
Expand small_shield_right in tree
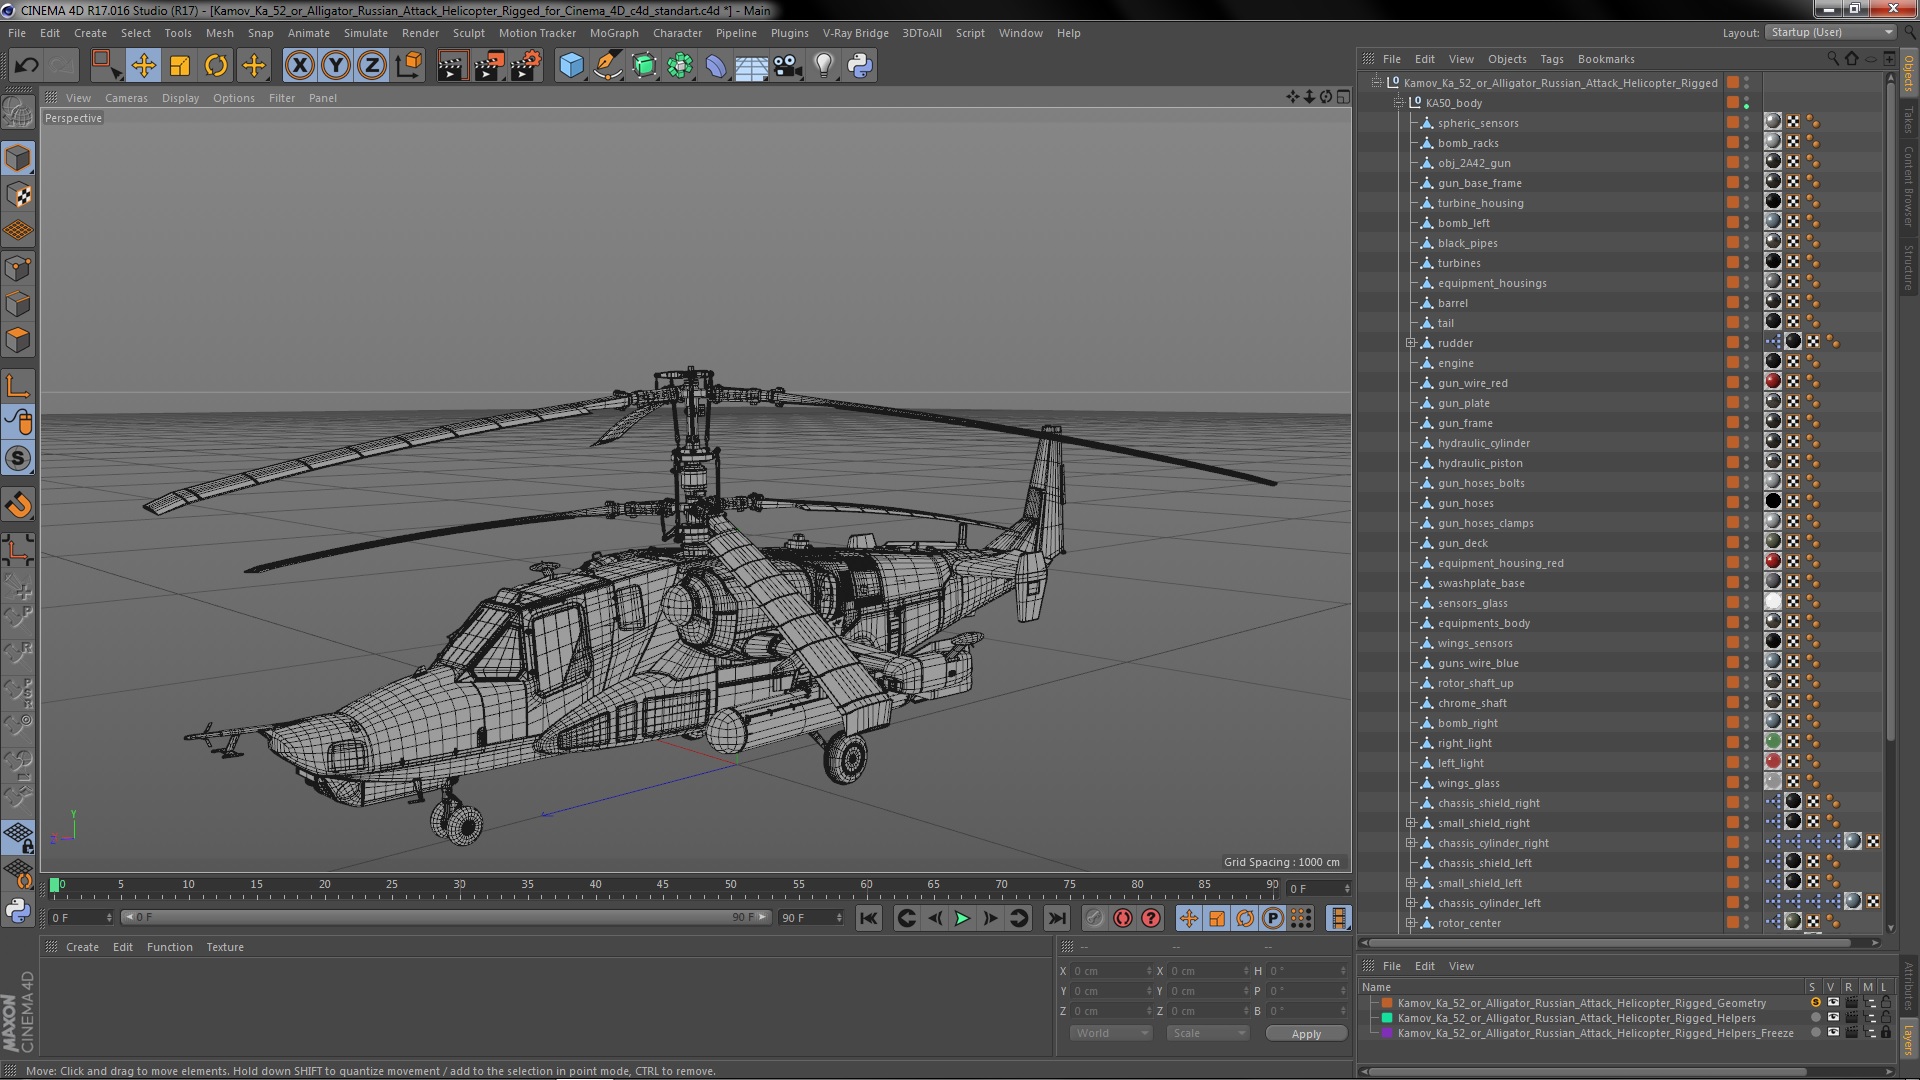[x=1411, y=823]
